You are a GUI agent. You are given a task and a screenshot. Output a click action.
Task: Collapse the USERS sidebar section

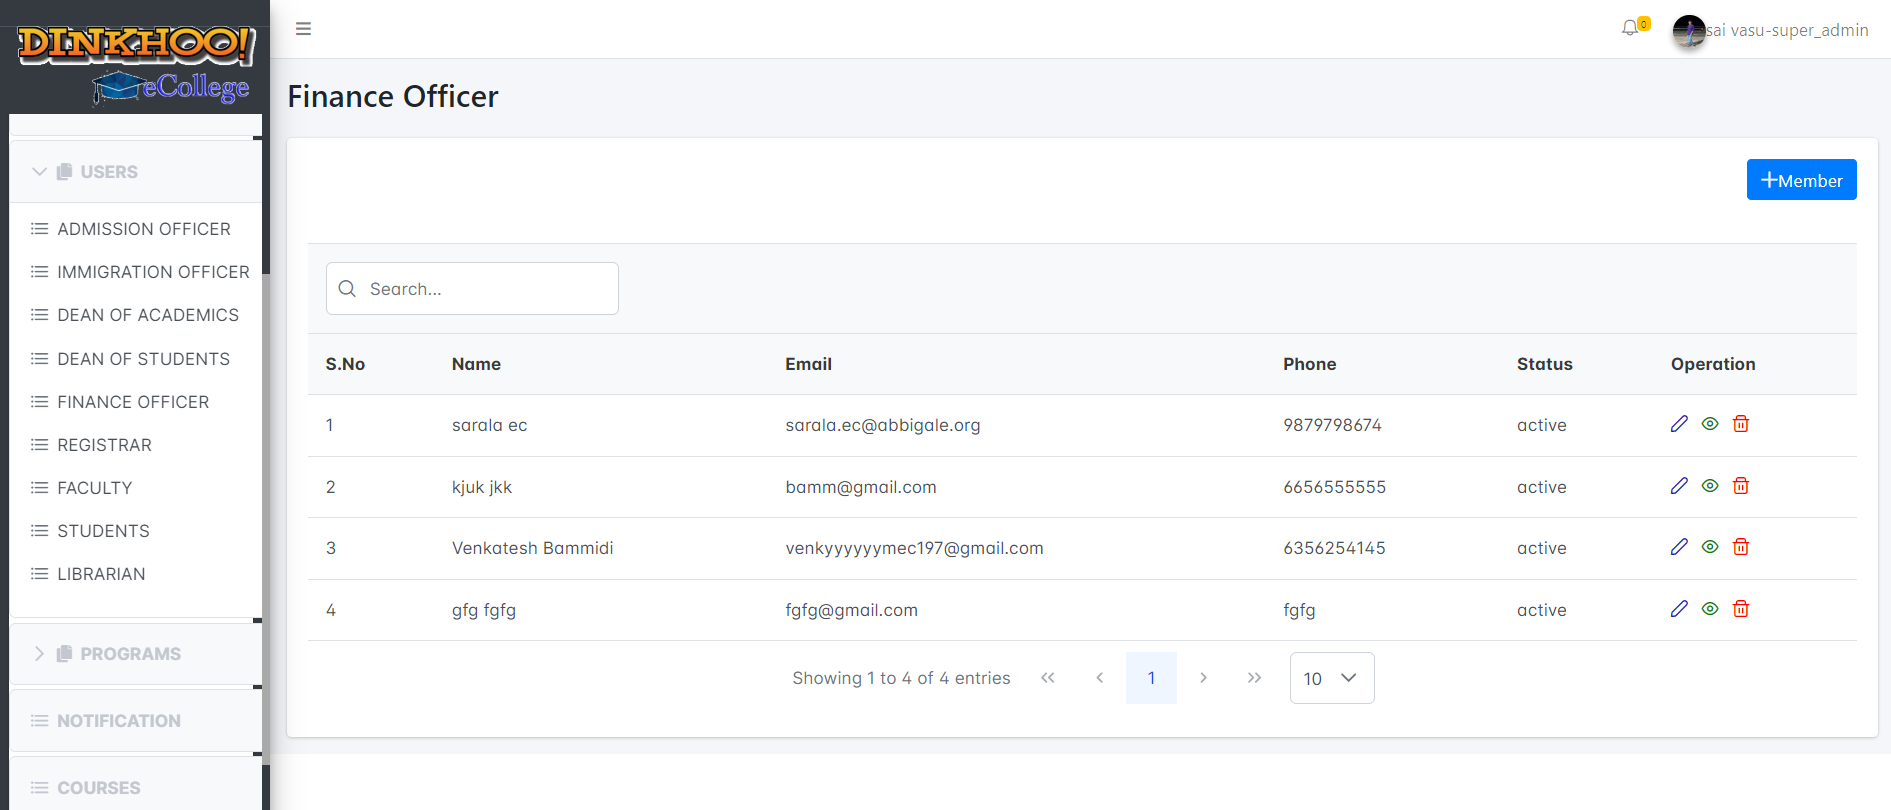pyautogui.click(x=136, y=172)
